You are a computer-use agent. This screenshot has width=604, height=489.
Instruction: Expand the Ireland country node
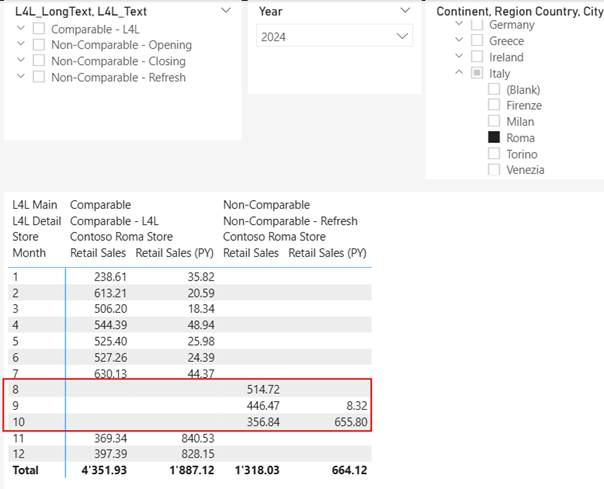pos(459,57)
